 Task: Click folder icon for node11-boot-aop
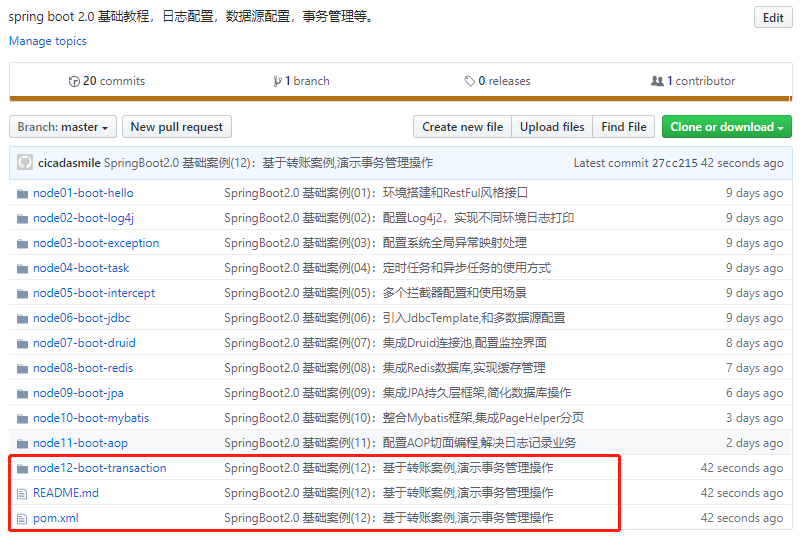point(22,444)
